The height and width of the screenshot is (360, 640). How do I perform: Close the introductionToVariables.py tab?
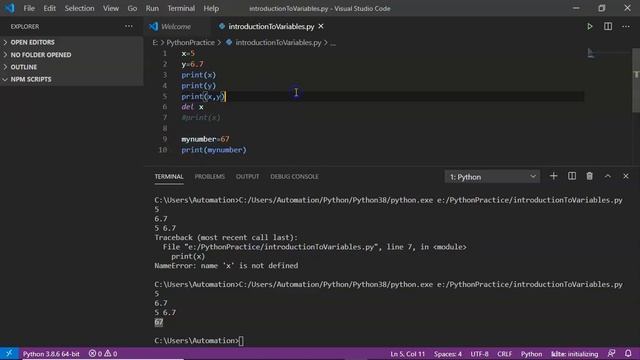(x=321, y=26)
